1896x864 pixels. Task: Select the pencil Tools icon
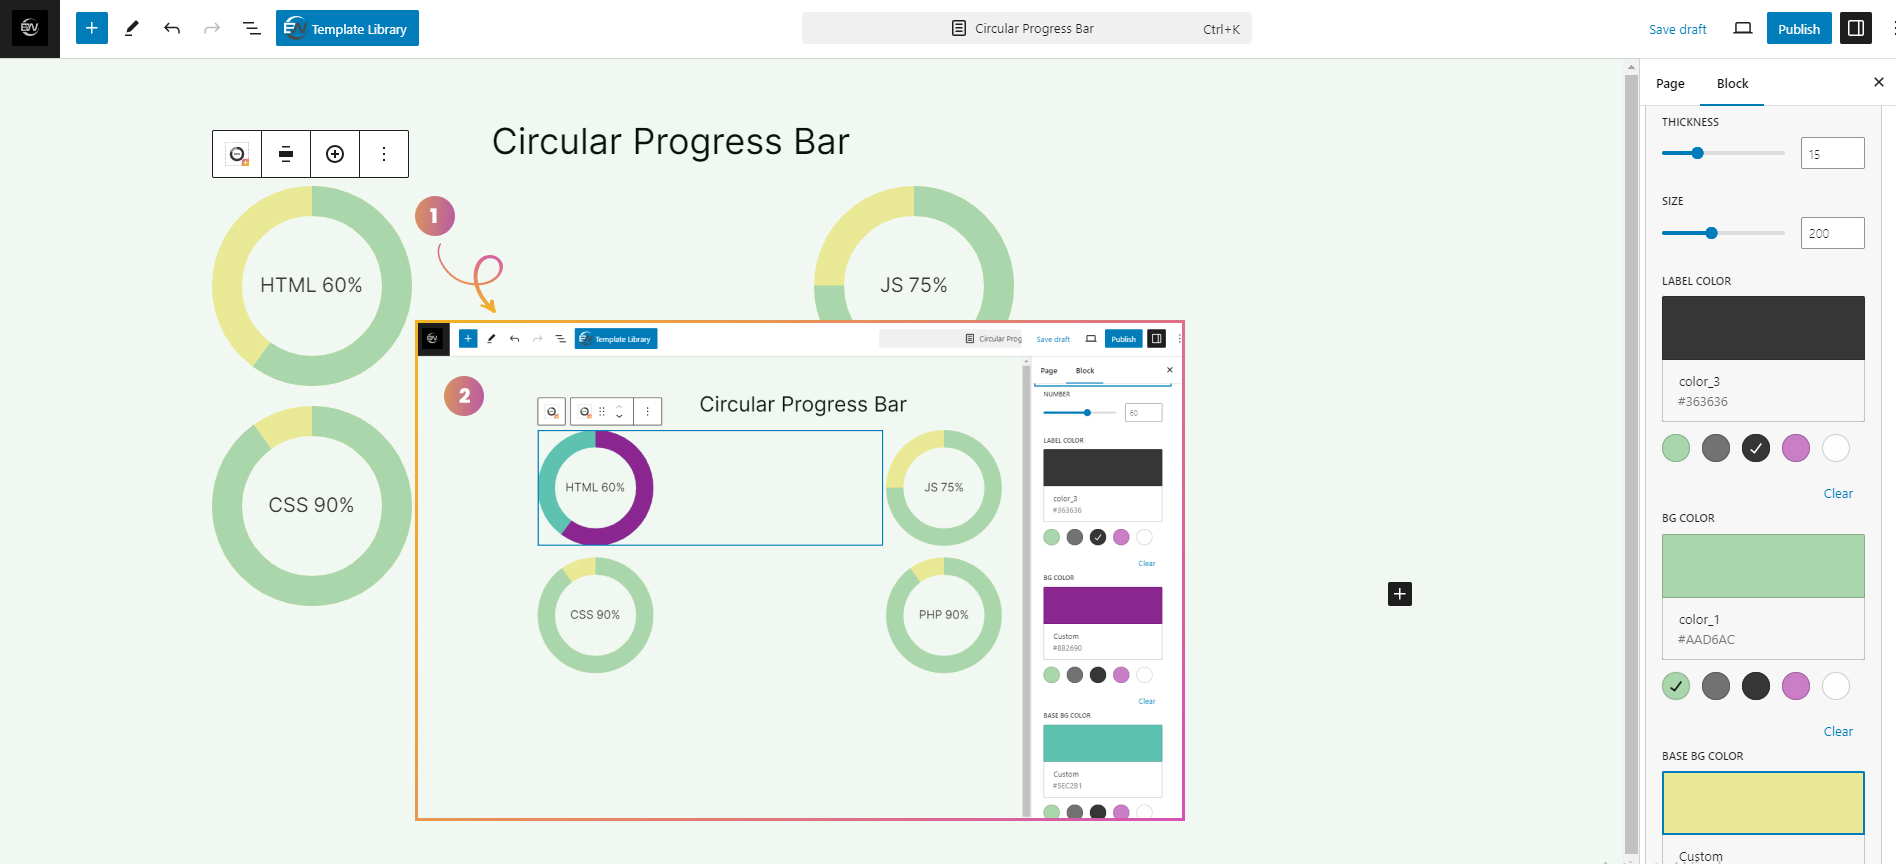(x=132, y=28)
